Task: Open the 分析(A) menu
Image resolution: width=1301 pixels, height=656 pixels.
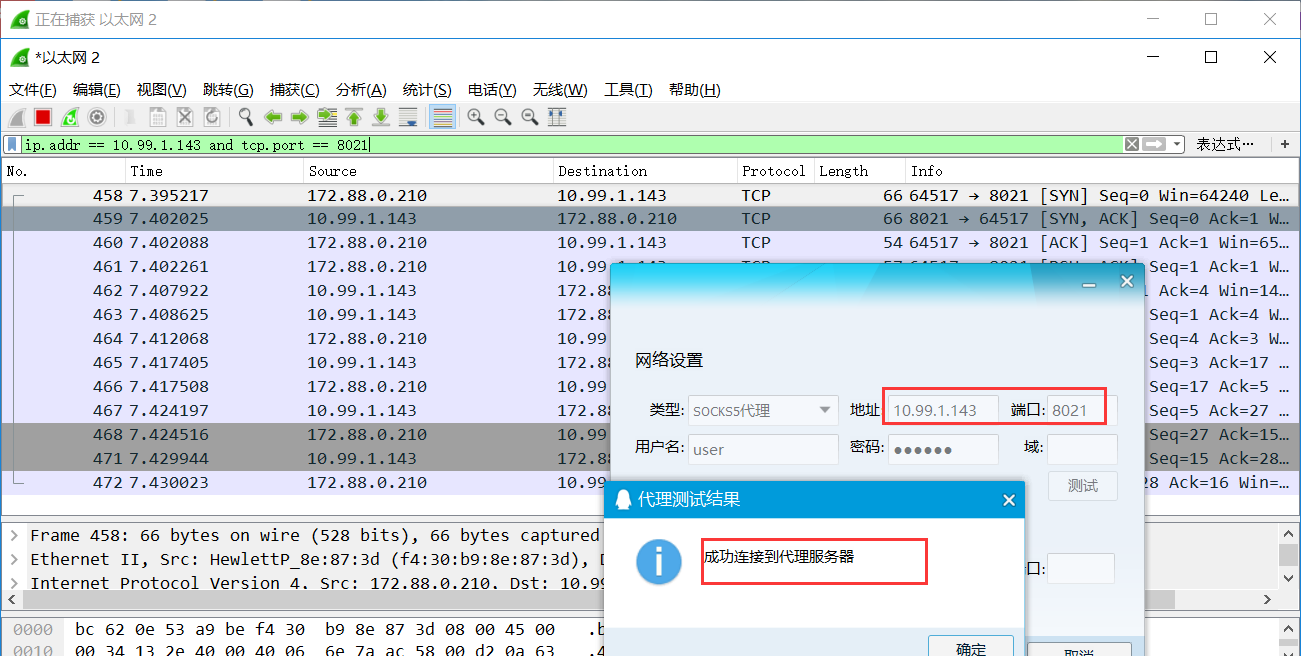Action: pyautogui.click(x=361, y=90)
